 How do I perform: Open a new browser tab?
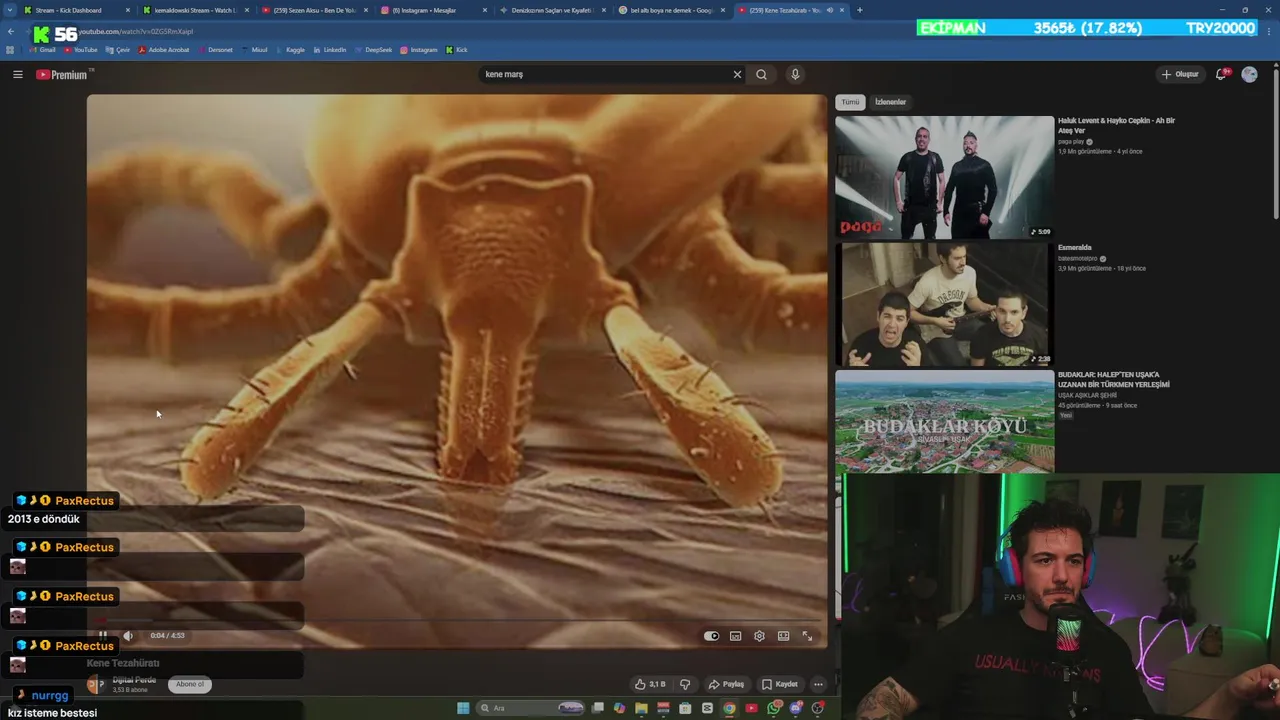(x=859, y=10)
